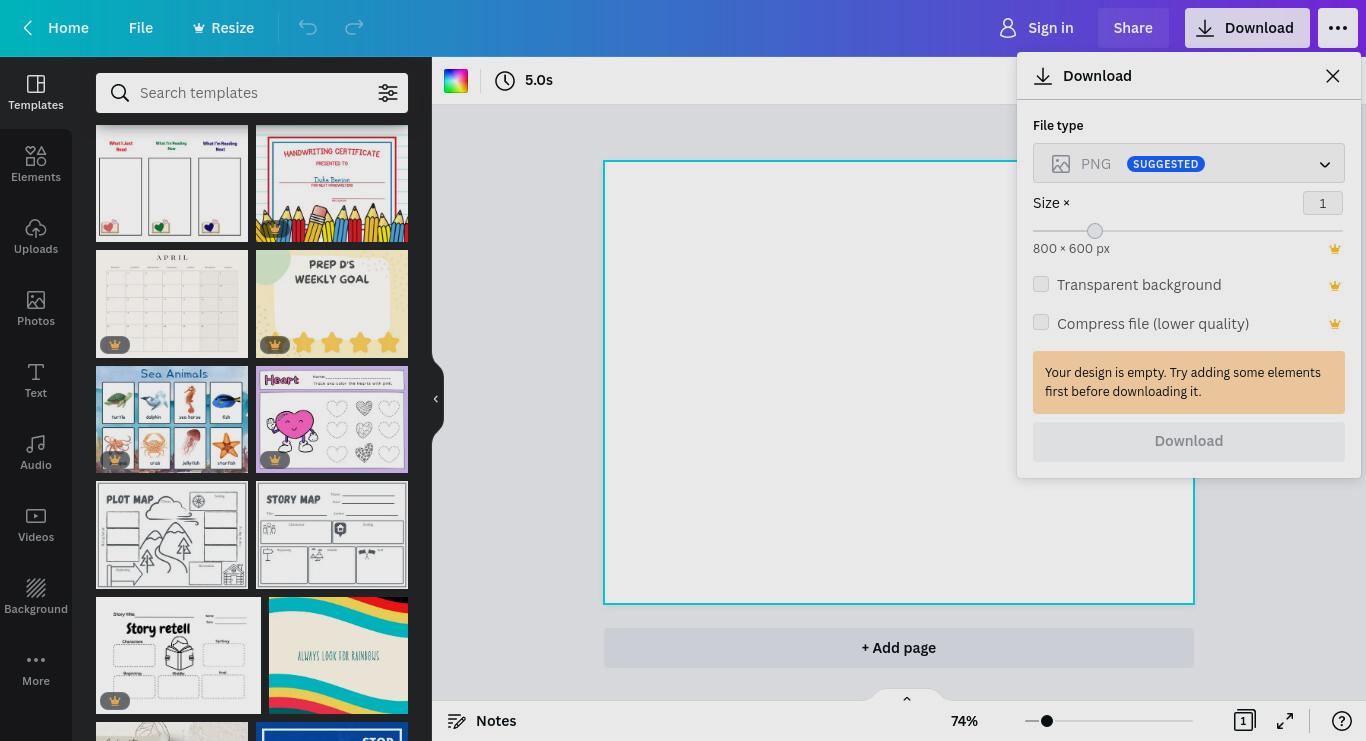Select the Plot Map template

click(172, 536)
